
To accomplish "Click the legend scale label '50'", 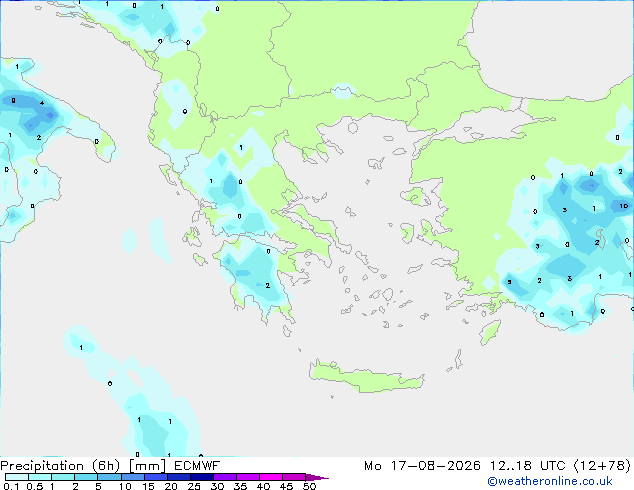I will 309,486.
